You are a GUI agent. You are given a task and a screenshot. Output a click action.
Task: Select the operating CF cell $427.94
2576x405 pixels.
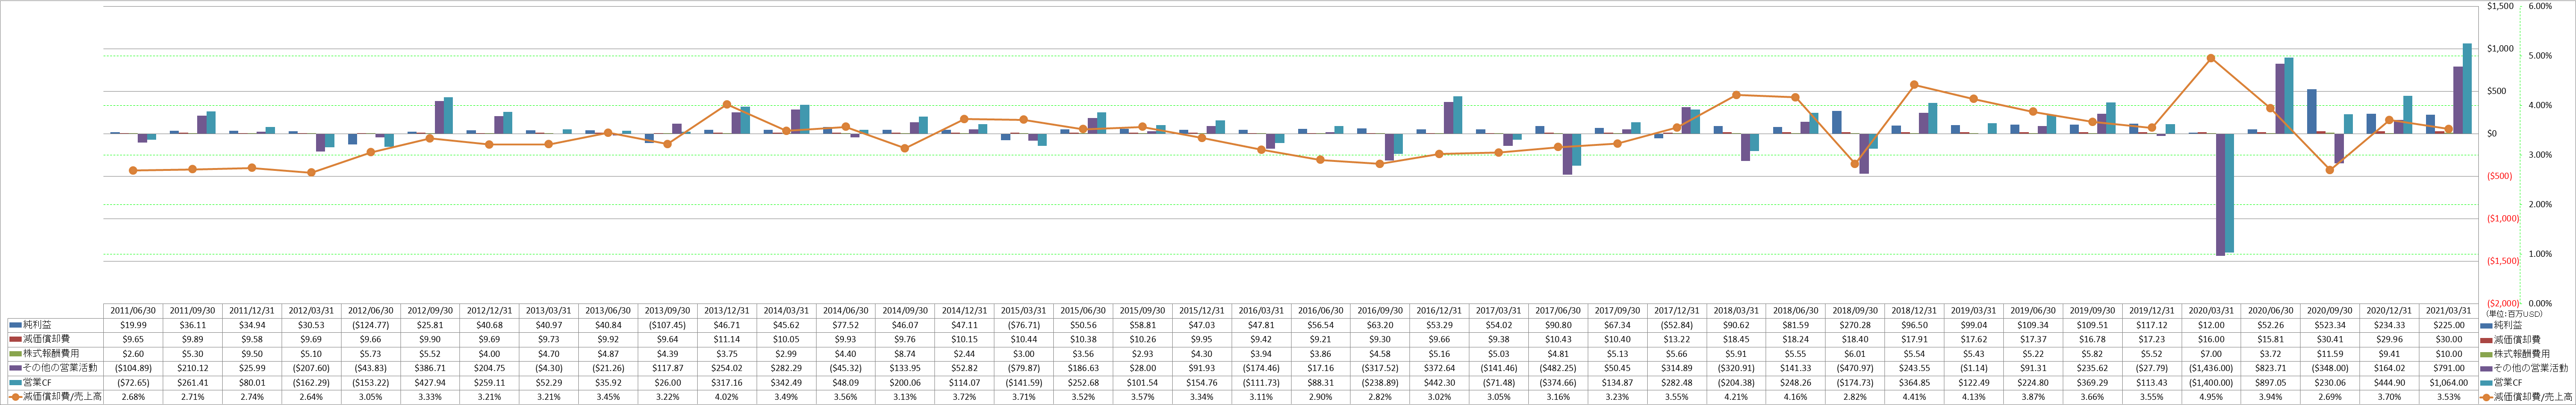[x=430, y=382]
